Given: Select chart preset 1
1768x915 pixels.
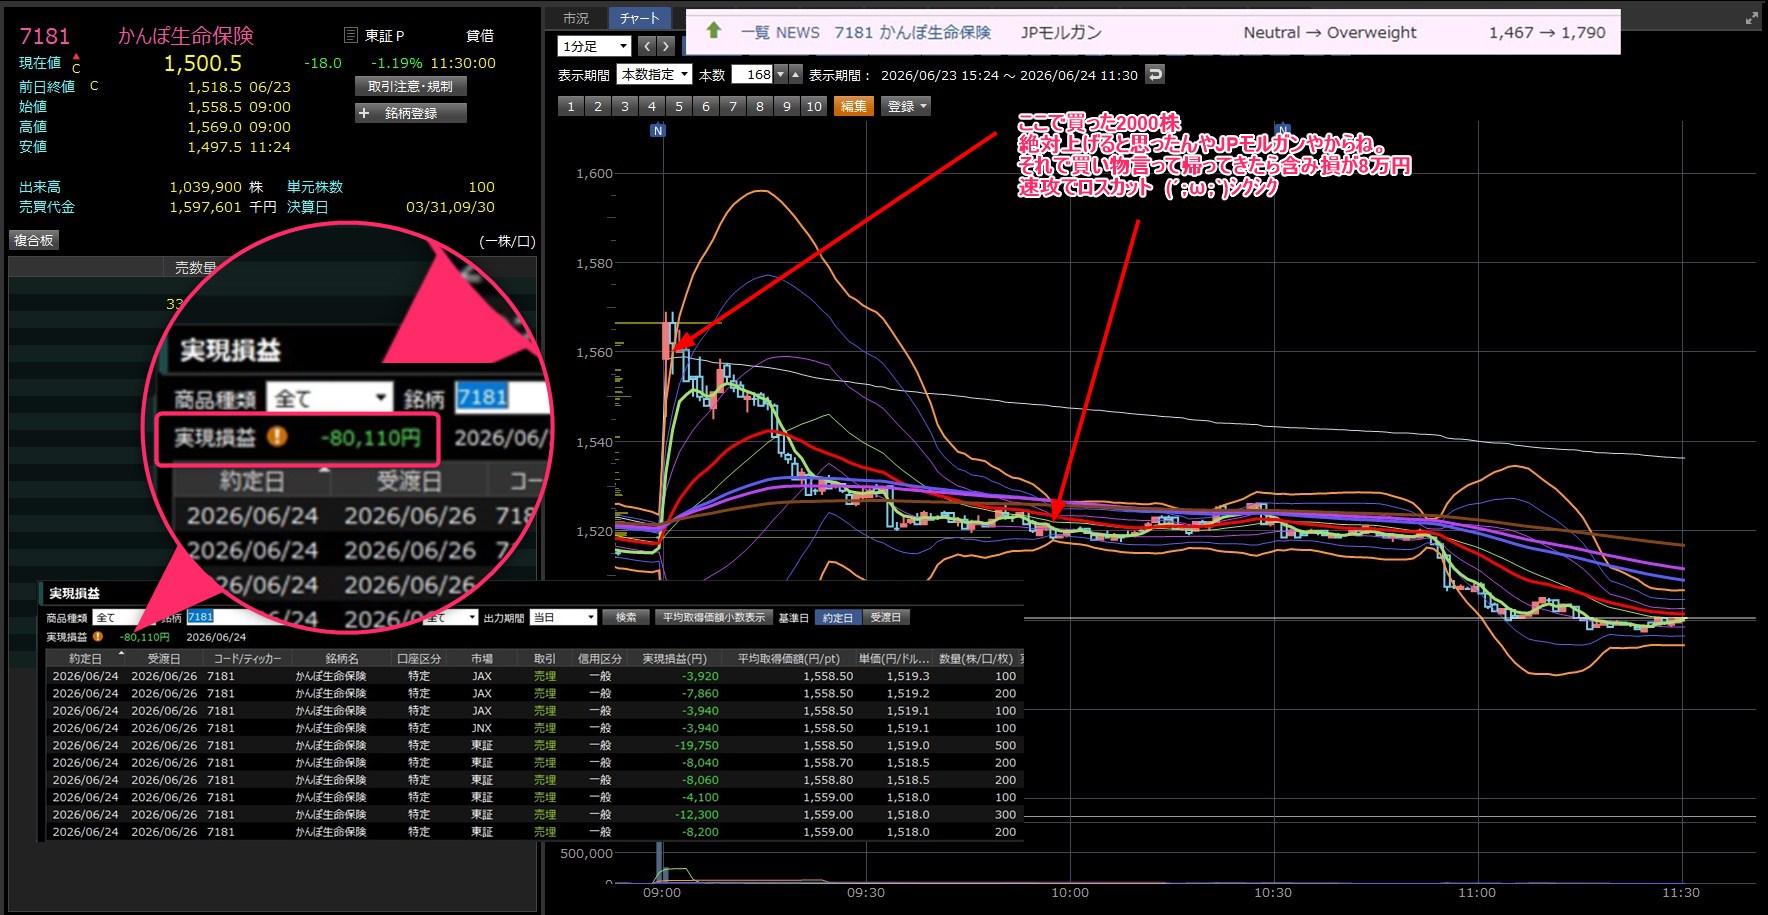Looking at the screenshot, I should click(571, 106).
